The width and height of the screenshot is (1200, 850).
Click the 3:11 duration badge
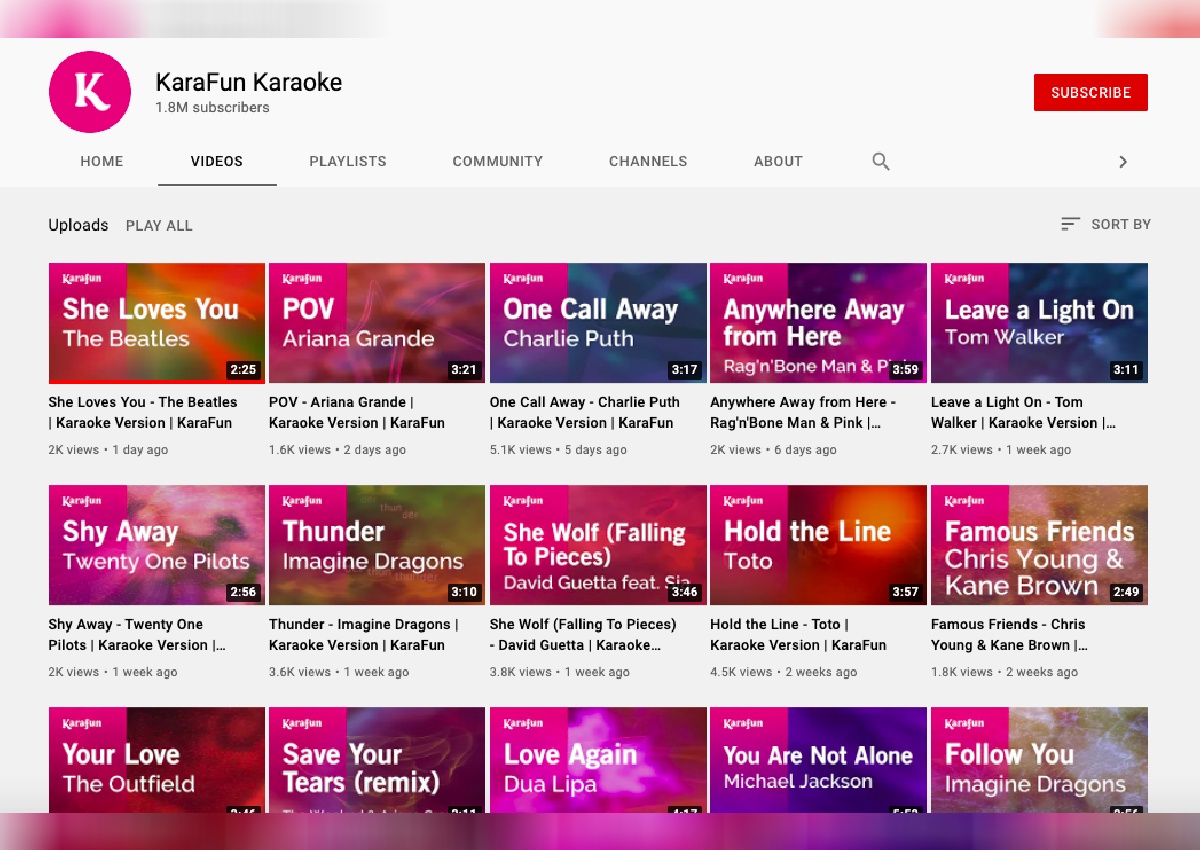pyautogui.click(x=1126, y=370)
